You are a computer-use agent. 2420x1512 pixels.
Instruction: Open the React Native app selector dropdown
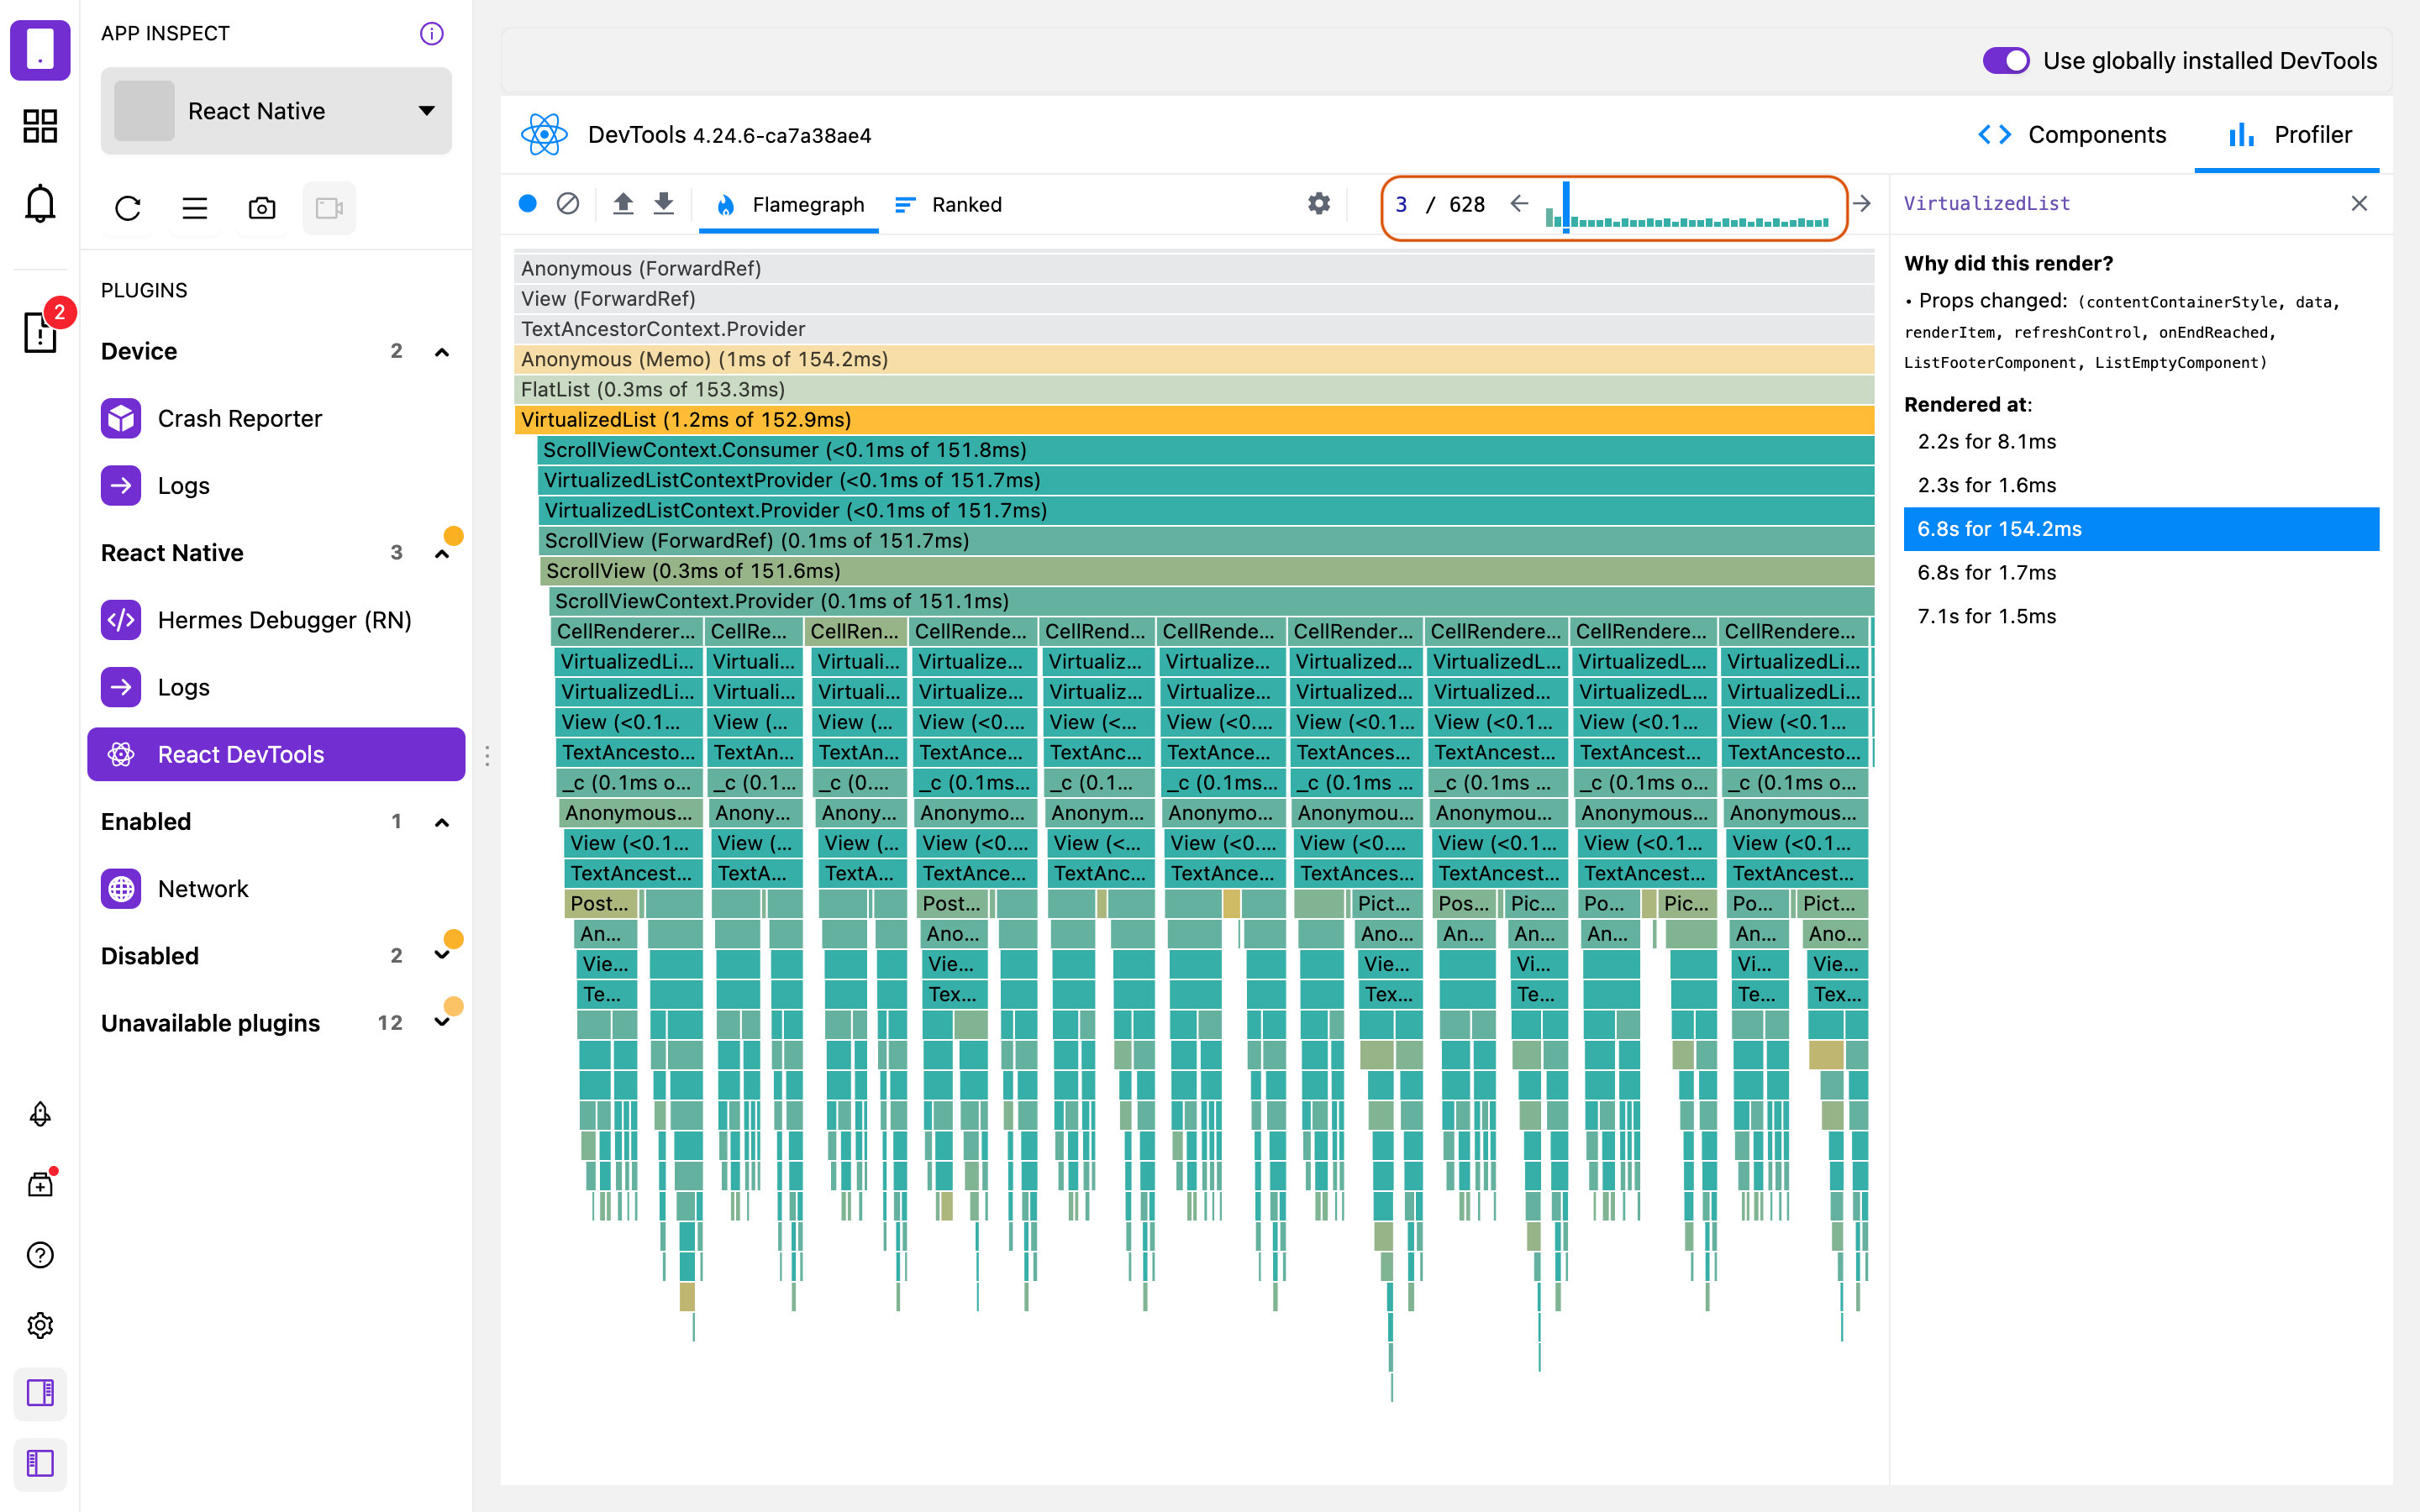point(276,111)
